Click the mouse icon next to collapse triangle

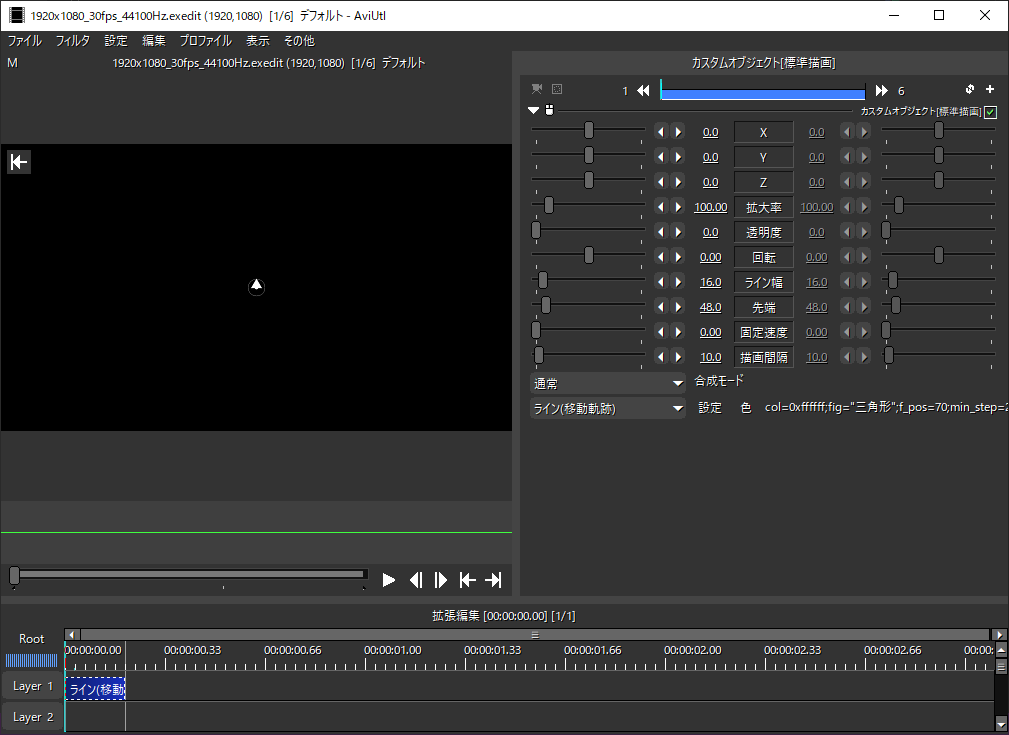coord(549,110)
